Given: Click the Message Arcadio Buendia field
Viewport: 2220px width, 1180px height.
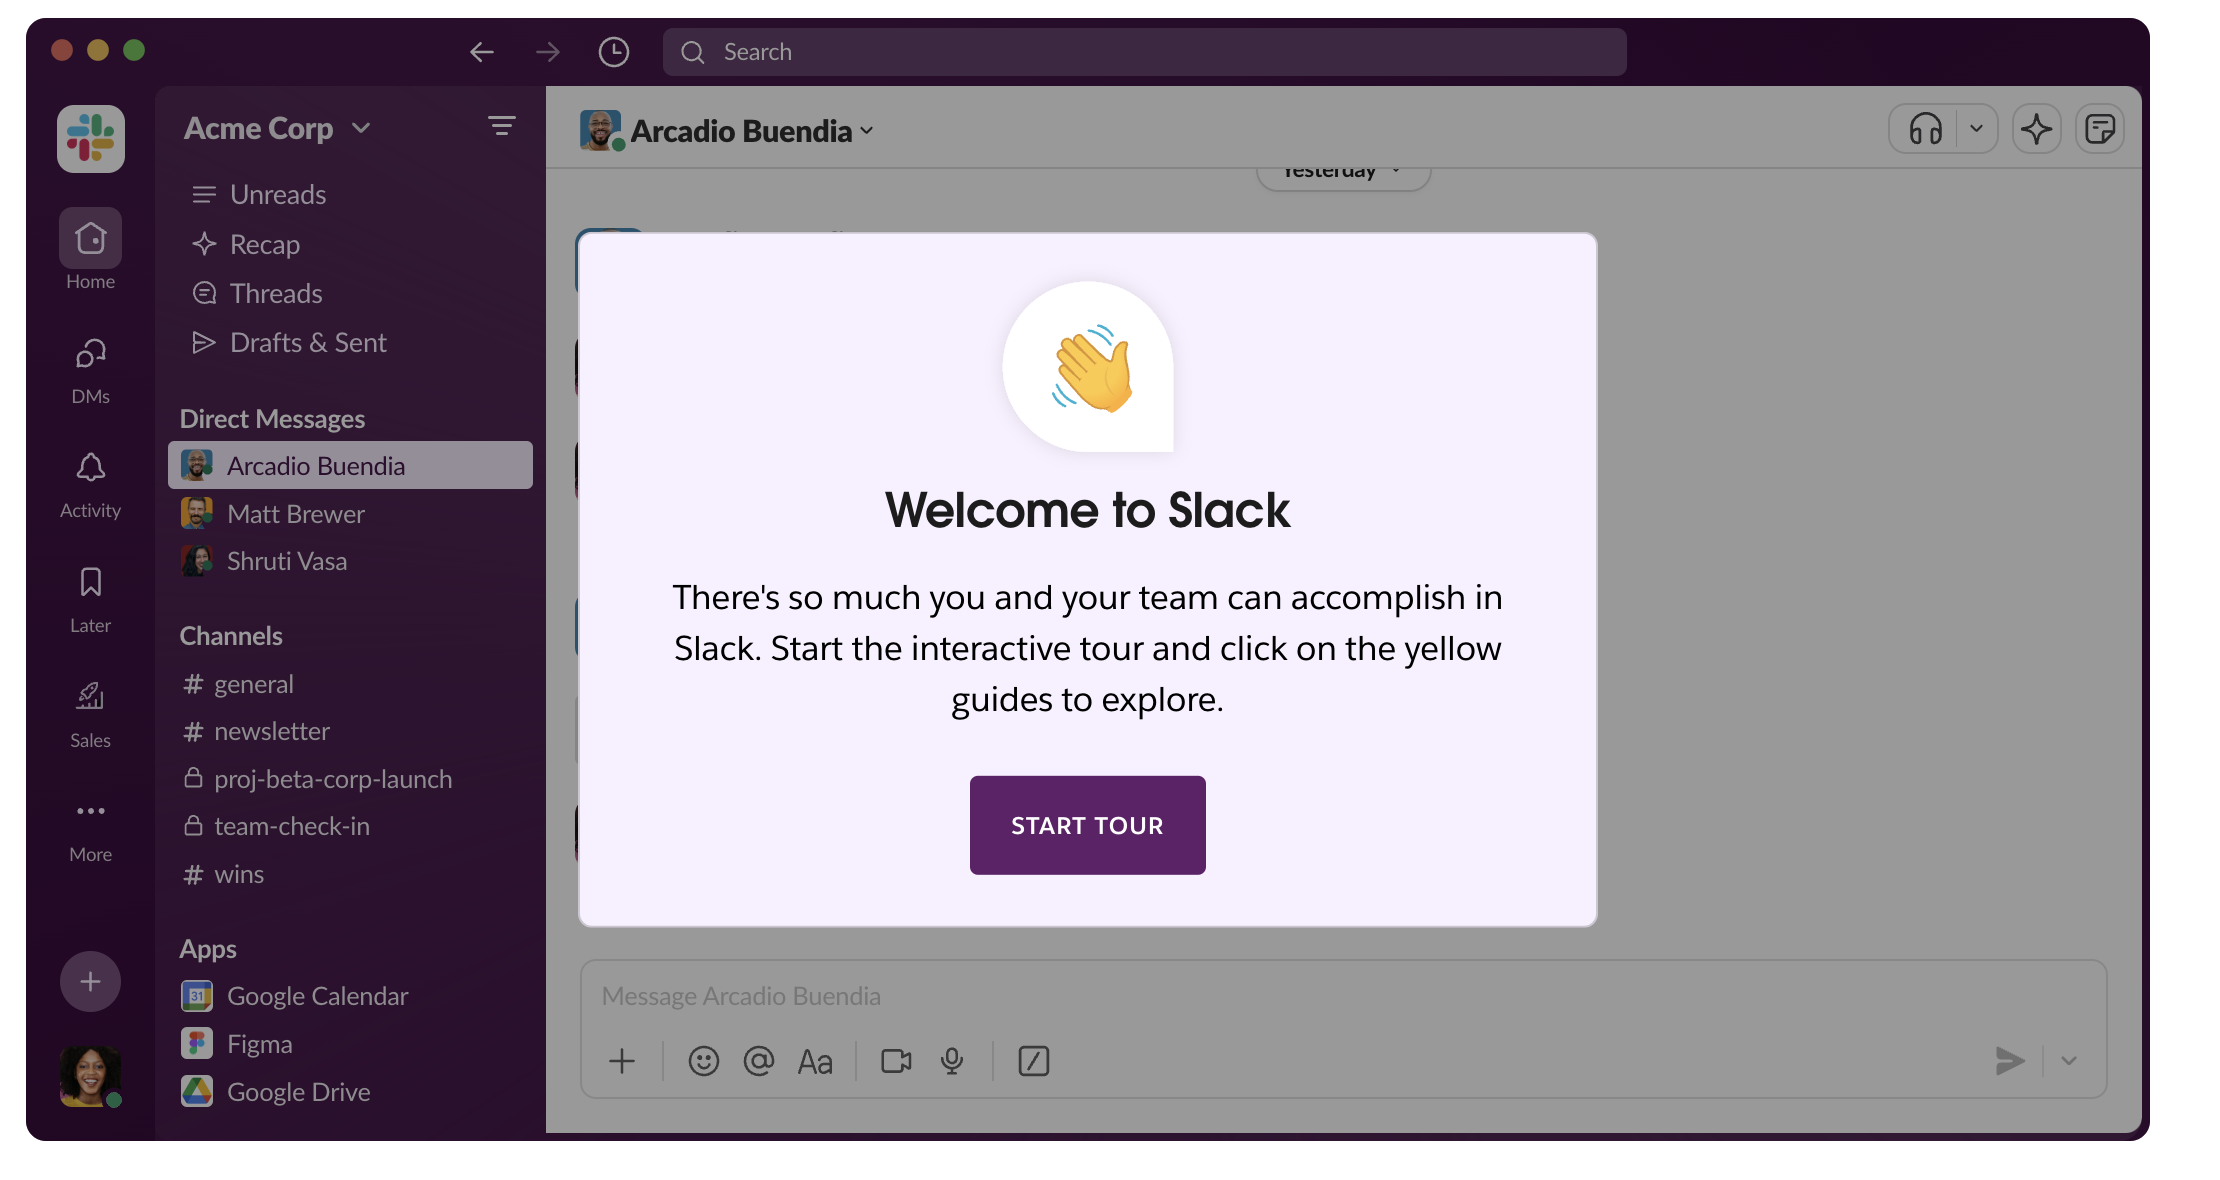Looking at the screenshot, I should 1343,996.
